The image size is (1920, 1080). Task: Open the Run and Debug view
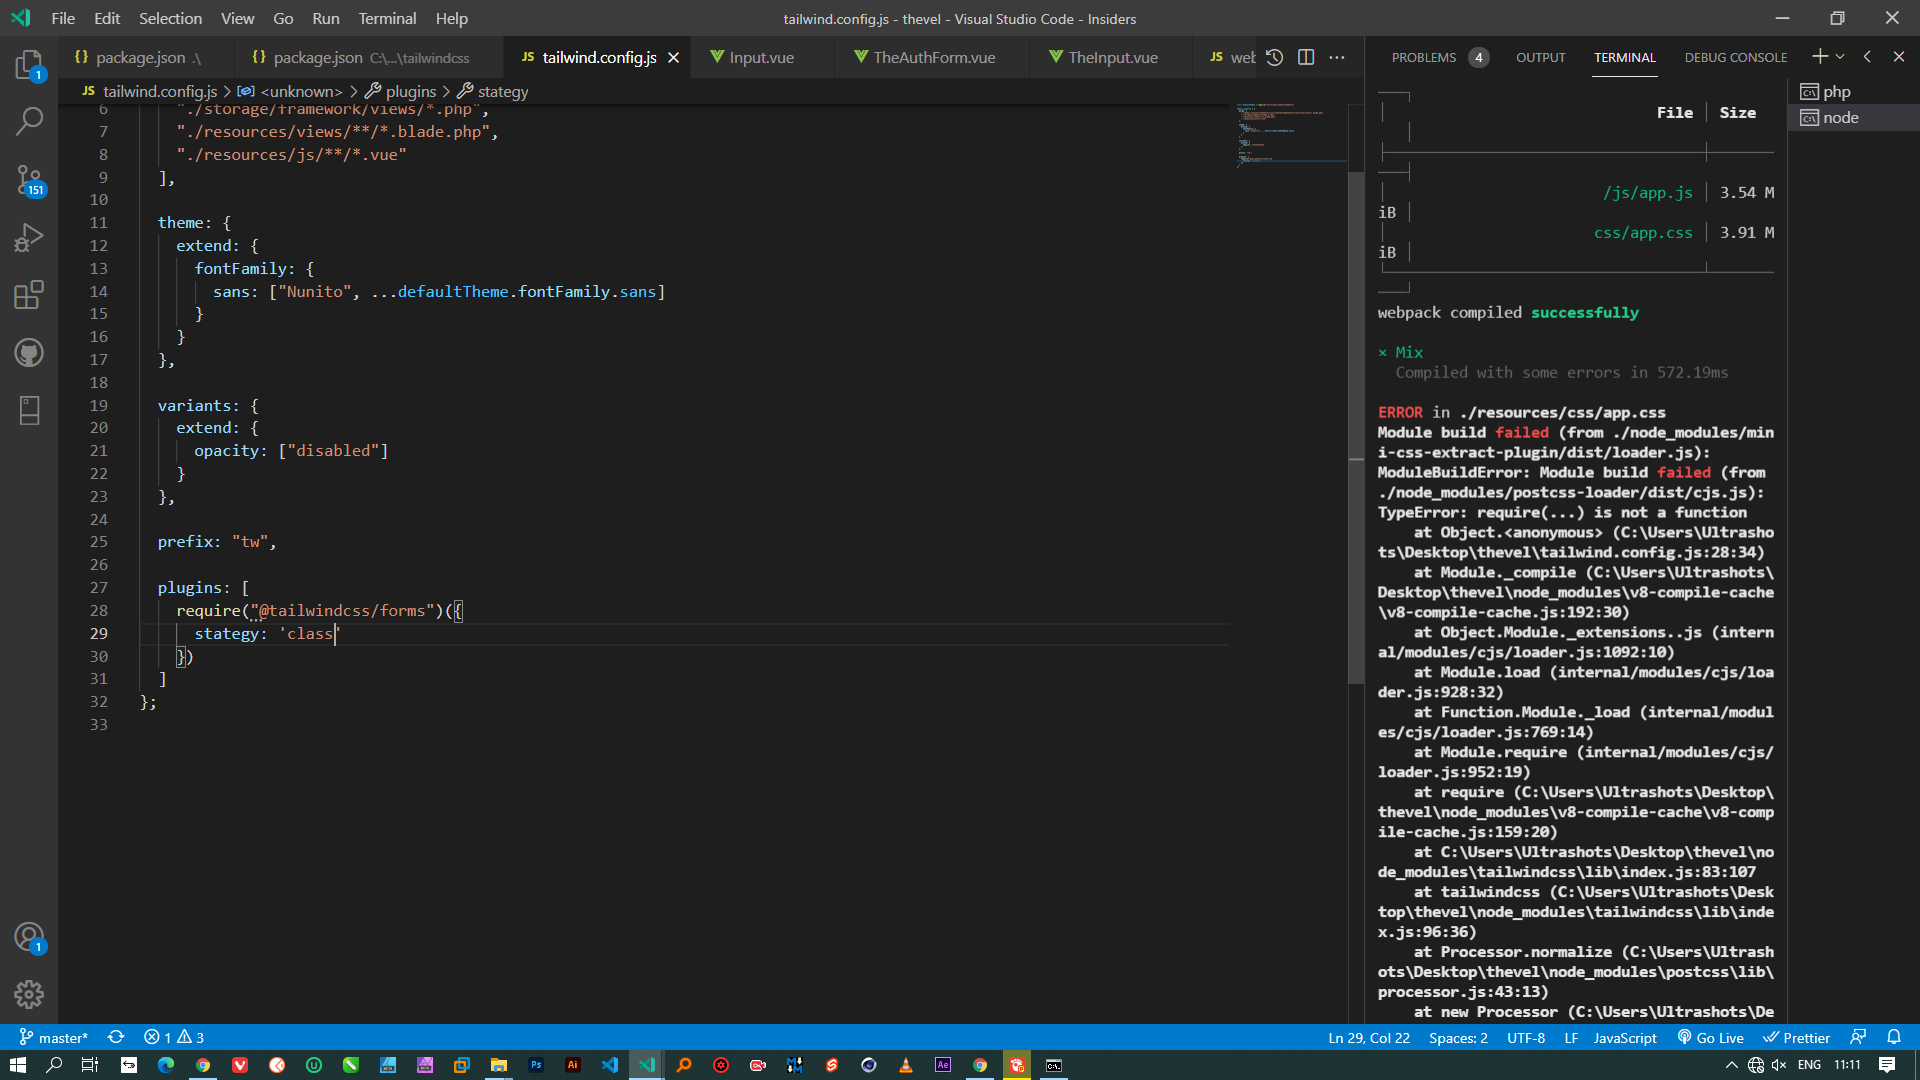[29, 238]
